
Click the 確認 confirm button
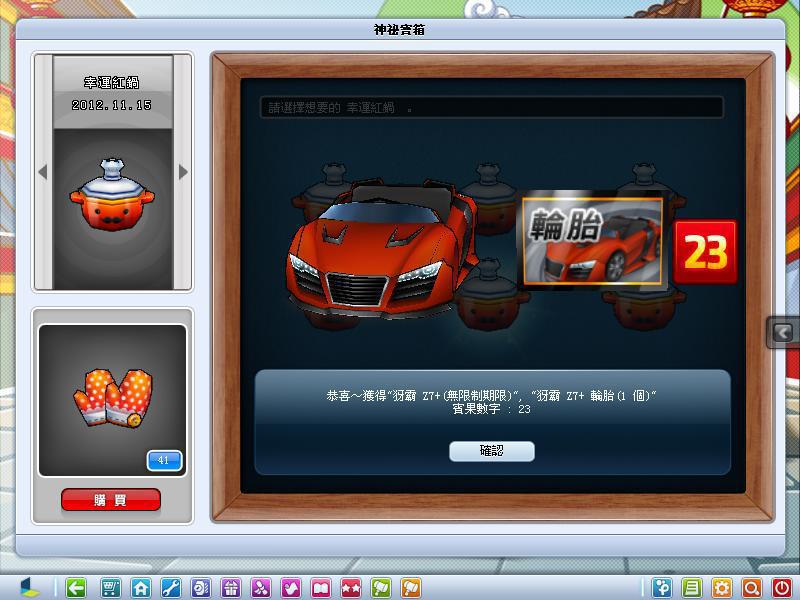click(x=492, y=451)
